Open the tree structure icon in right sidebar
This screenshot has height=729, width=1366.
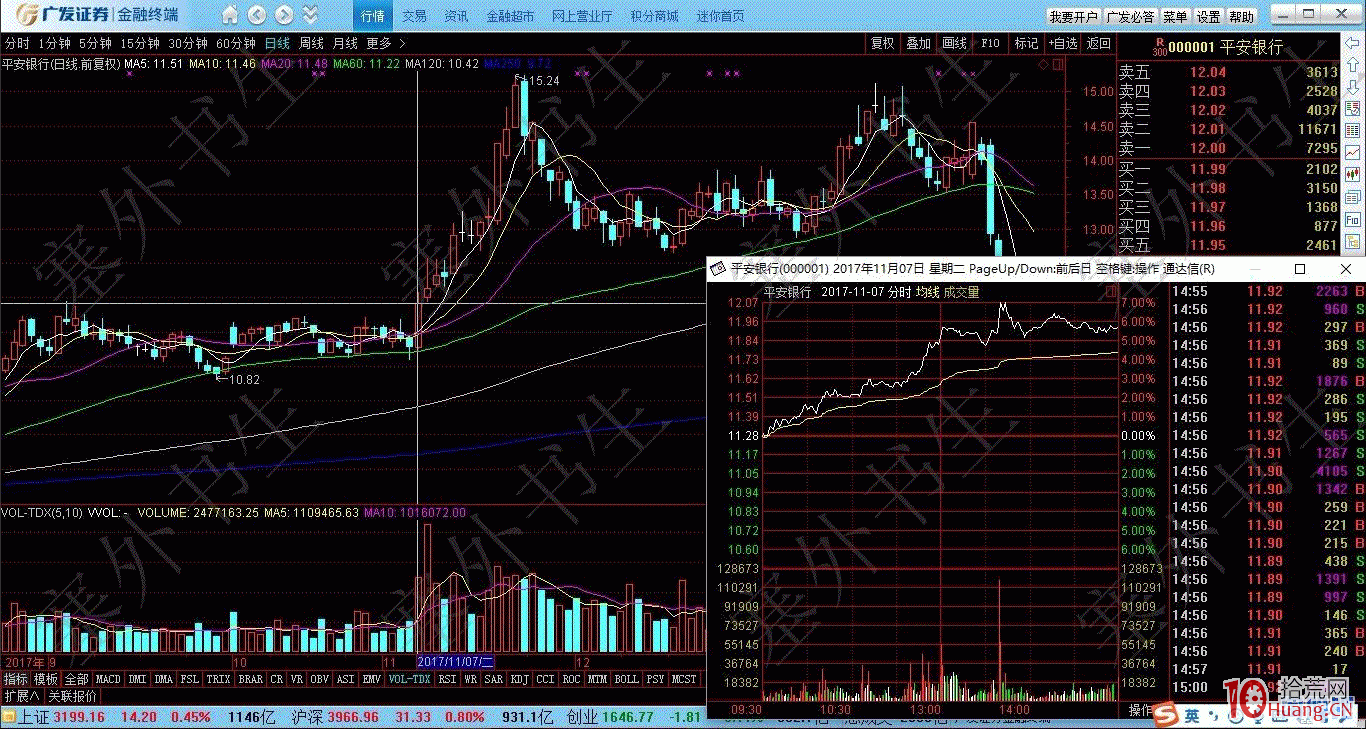(1353, 240)
